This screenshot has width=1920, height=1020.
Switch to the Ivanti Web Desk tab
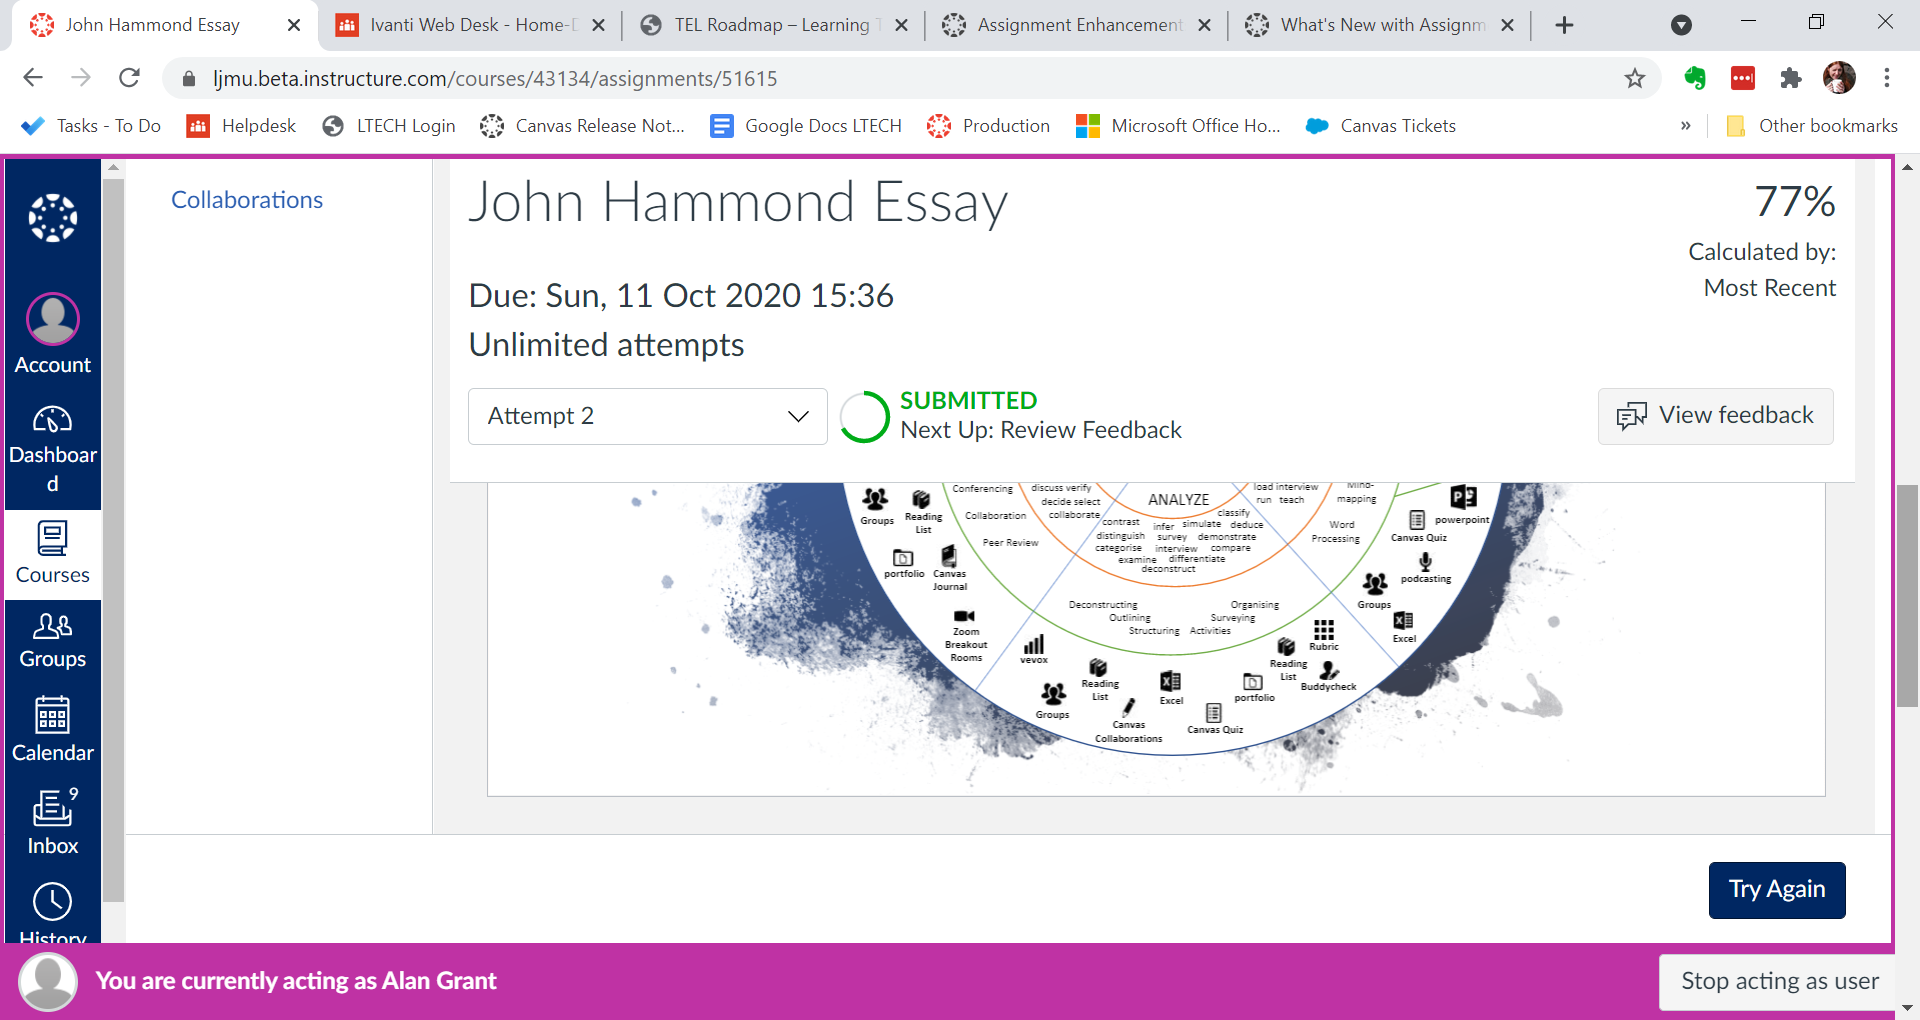(x=468, y=25)
